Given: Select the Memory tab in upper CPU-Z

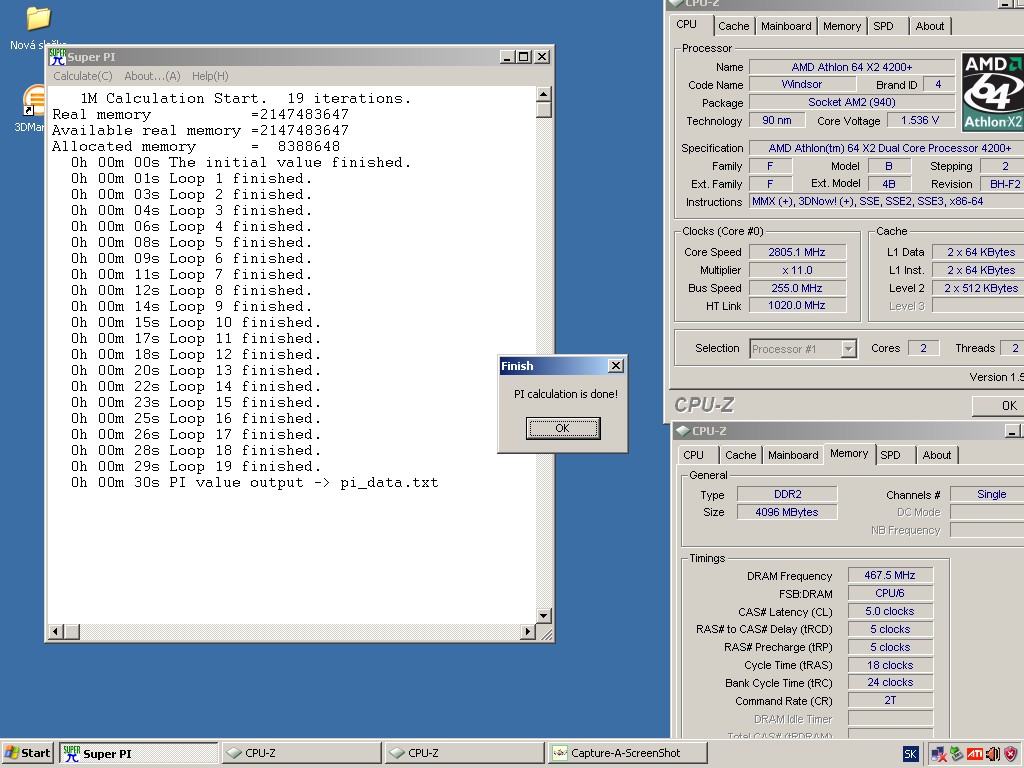Looking at the screenshot, I should [x=842, y=26].
